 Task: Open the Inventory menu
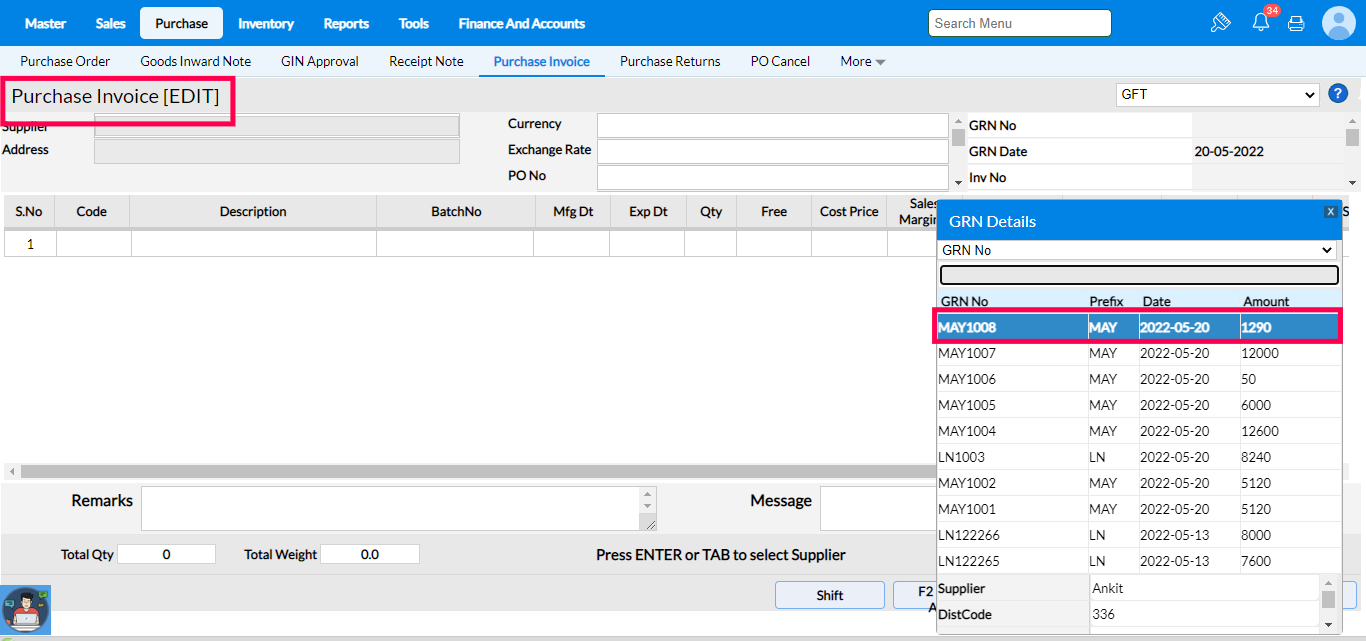click(266, 23)
